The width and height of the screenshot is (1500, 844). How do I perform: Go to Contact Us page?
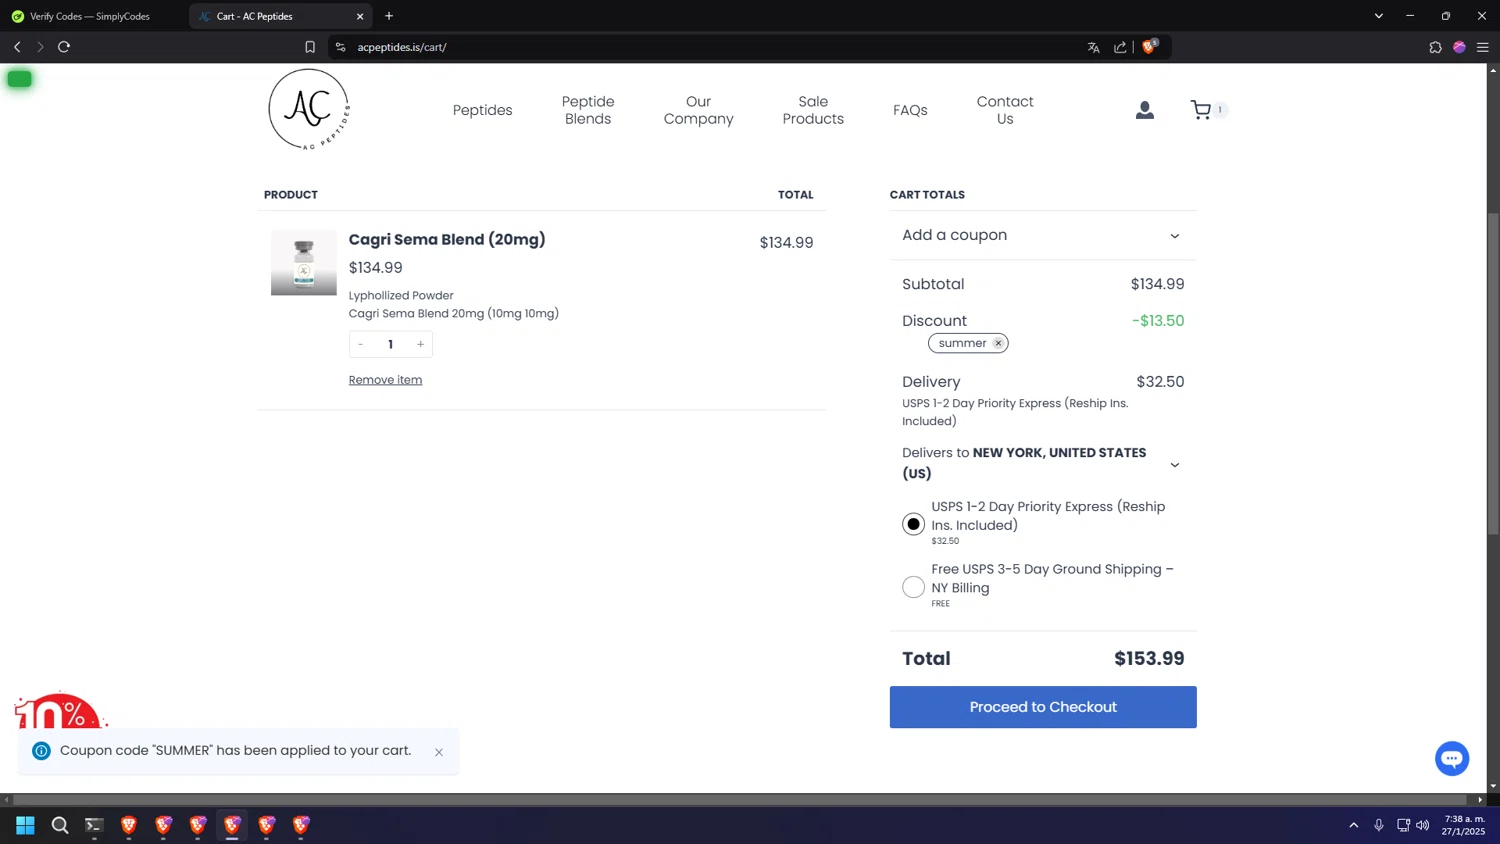1005,110
